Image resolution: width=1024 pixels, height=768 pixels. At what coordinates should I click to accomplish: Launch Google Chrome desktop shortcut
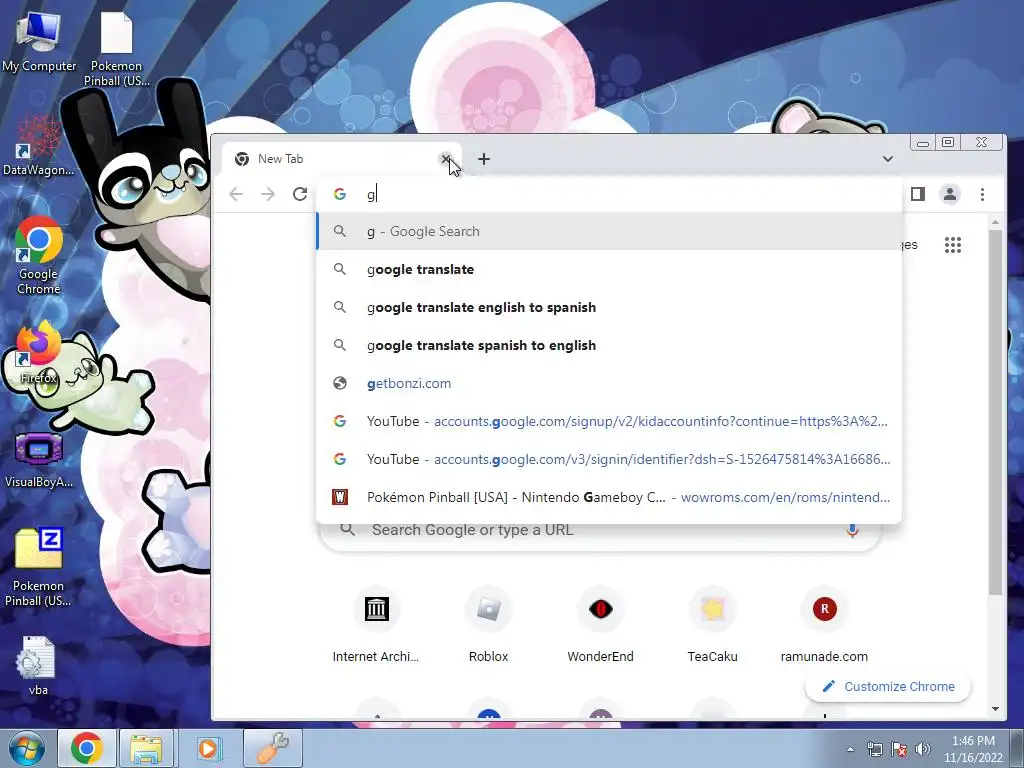(x=39, y=255)
